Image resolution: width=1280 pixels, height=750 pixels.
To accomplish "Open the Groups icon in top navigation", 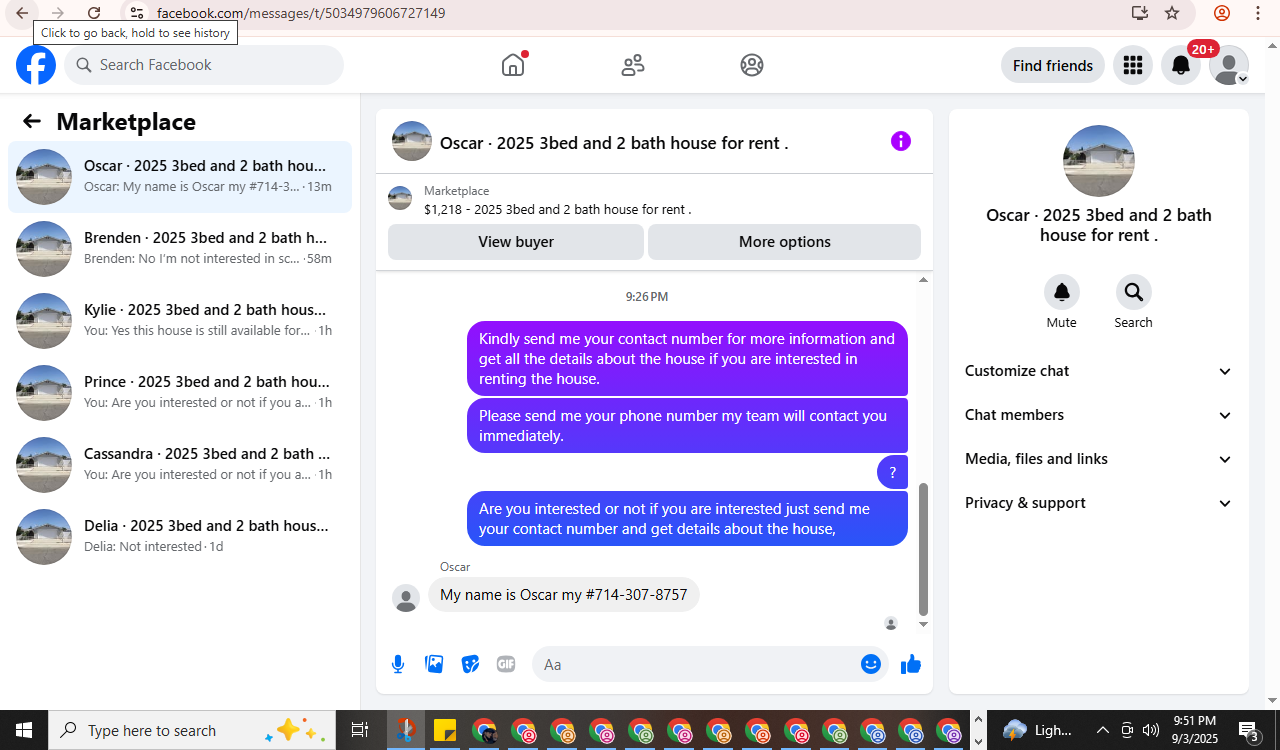I will pos(752,65).
